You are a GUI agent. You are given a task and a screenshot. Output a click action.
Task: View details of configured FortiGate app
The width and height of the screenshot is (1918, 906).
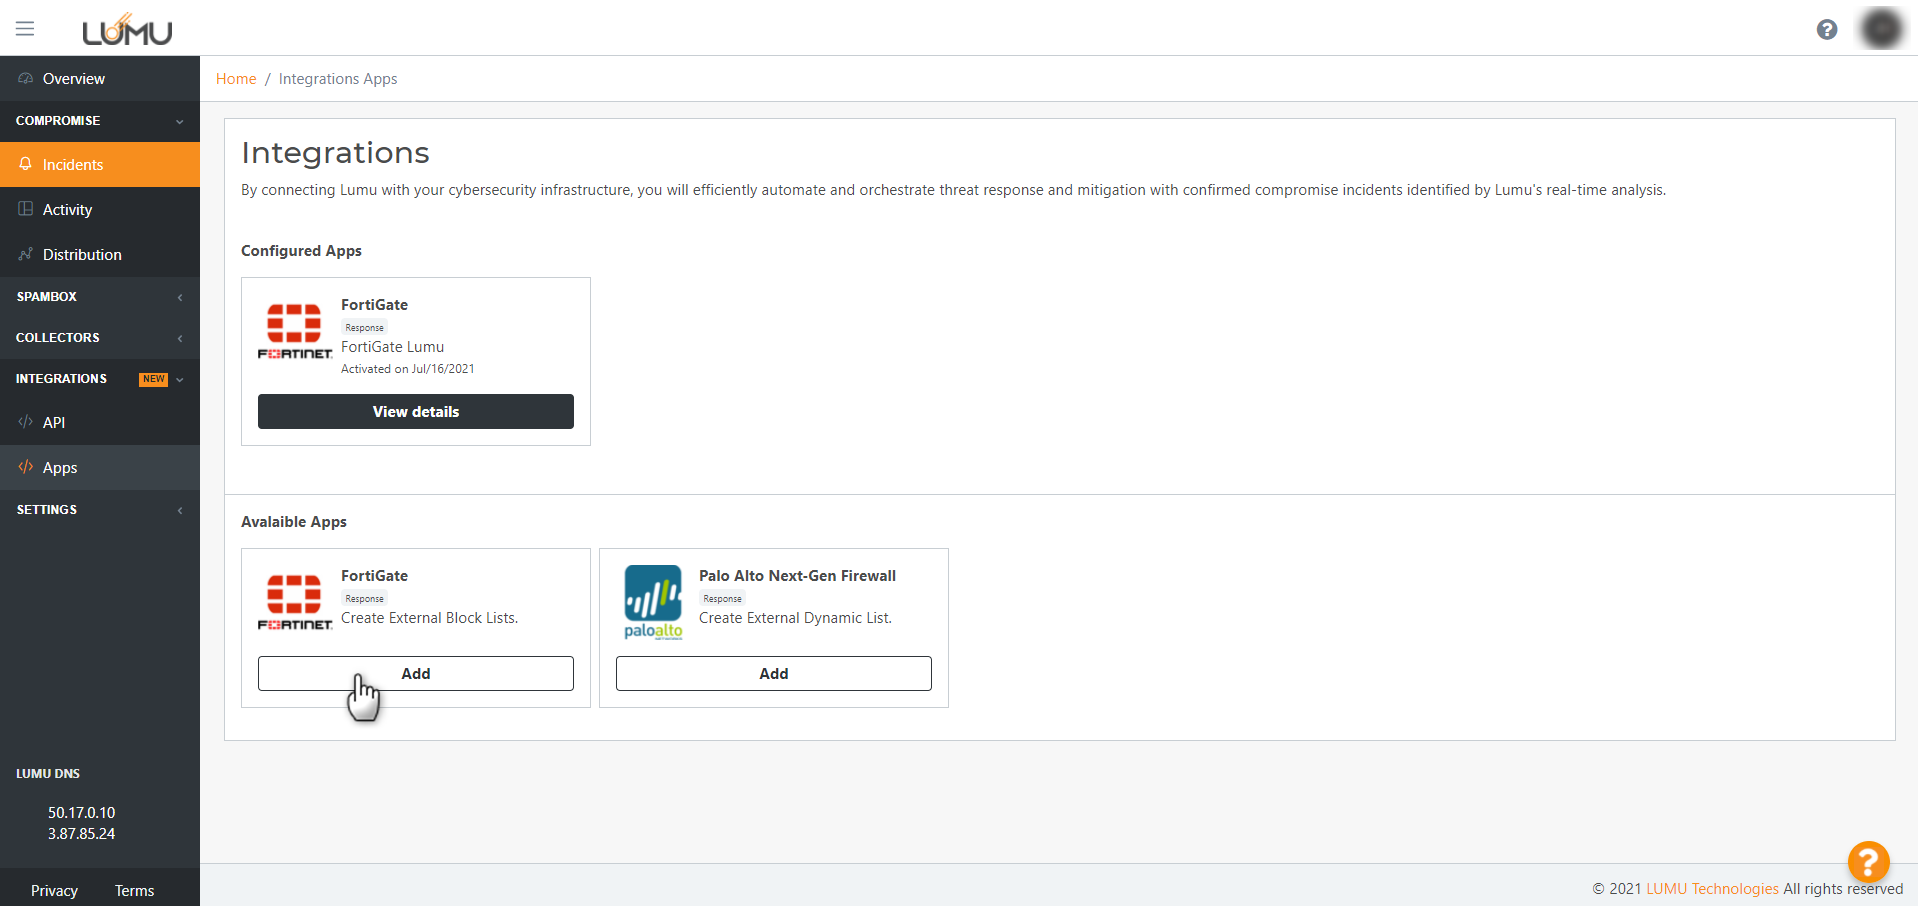point(415,412)
